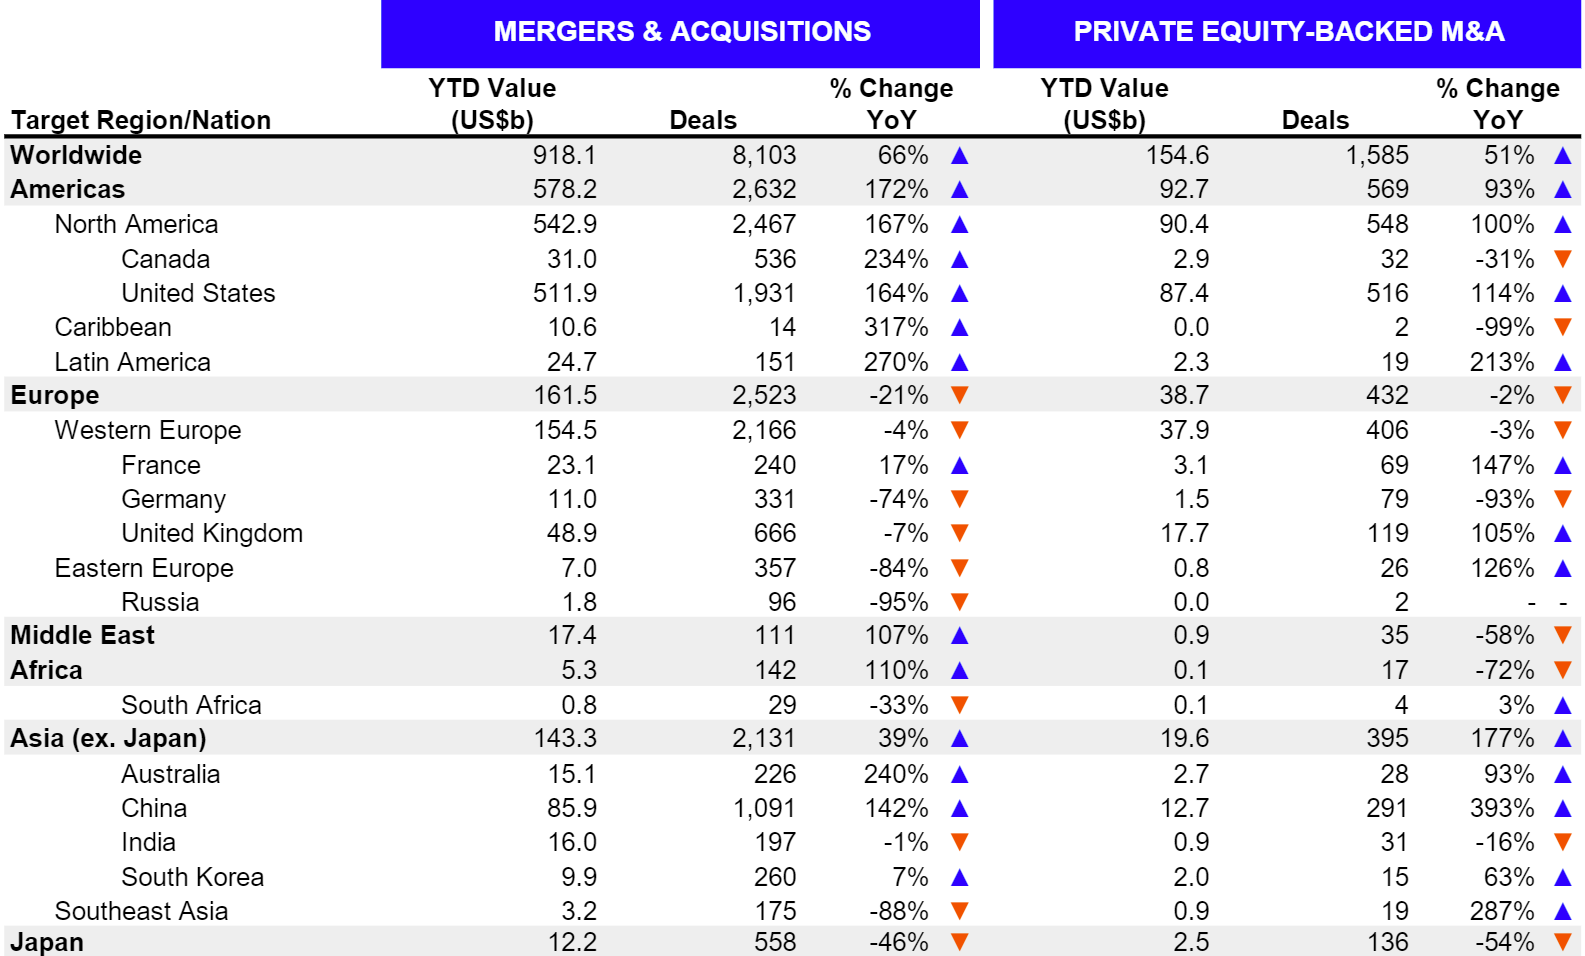
Task: Click the Asia (ex. Japan) row label
Action: pyautogui.click(x=108, y=739)
